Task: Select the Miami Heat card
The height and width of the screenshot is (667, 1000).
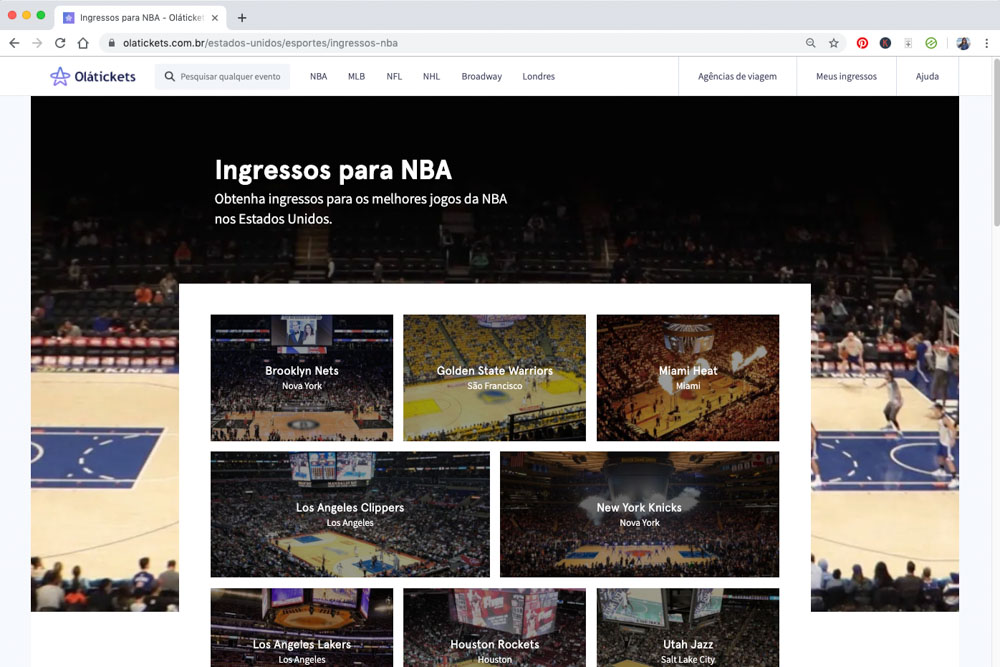Action: tap(688, 377)
